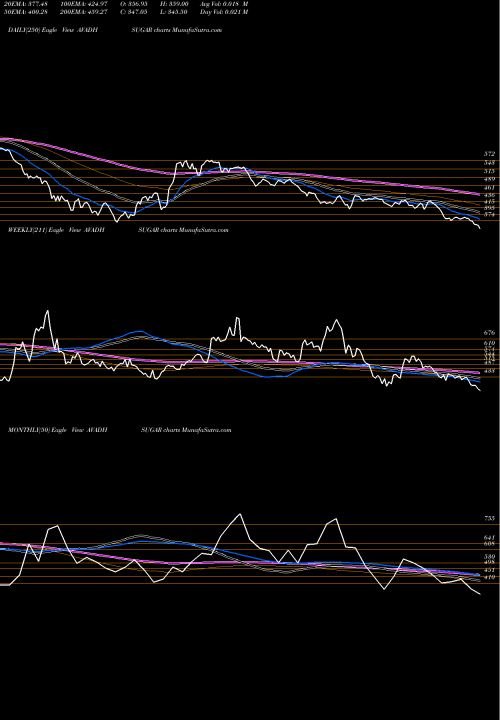Select the open price readout
This screenshot has height=720, width=500.
pos(136,4)
